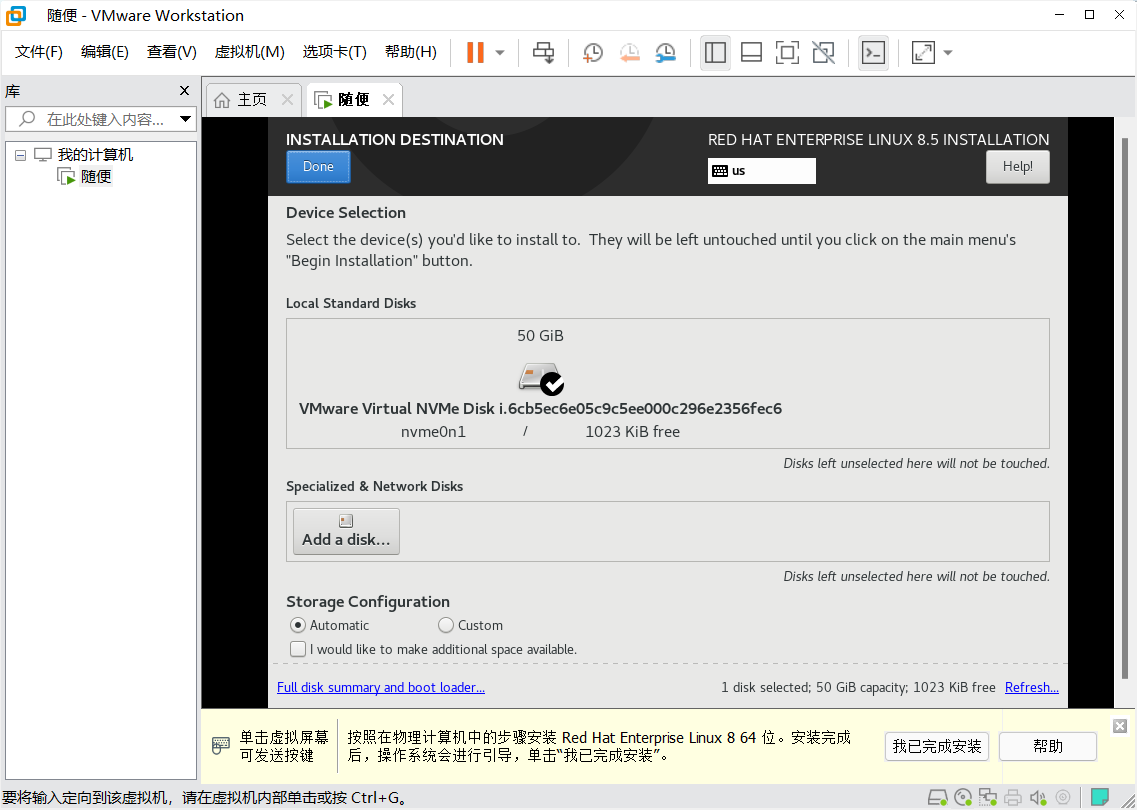
Task: Enter full screen mode icon
Action: click(787, 52)
